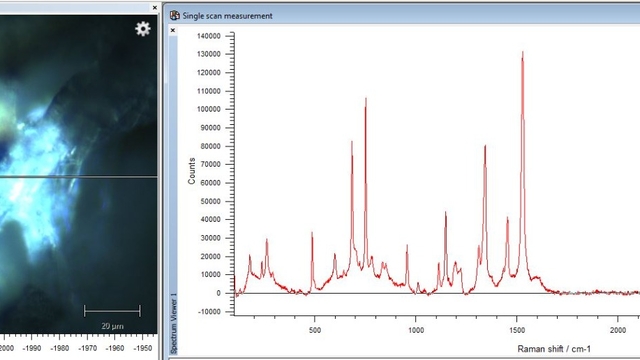The image size is (640, 360).
Task: Click the horizontal crosshair line in microscope image
Action: 78,177
